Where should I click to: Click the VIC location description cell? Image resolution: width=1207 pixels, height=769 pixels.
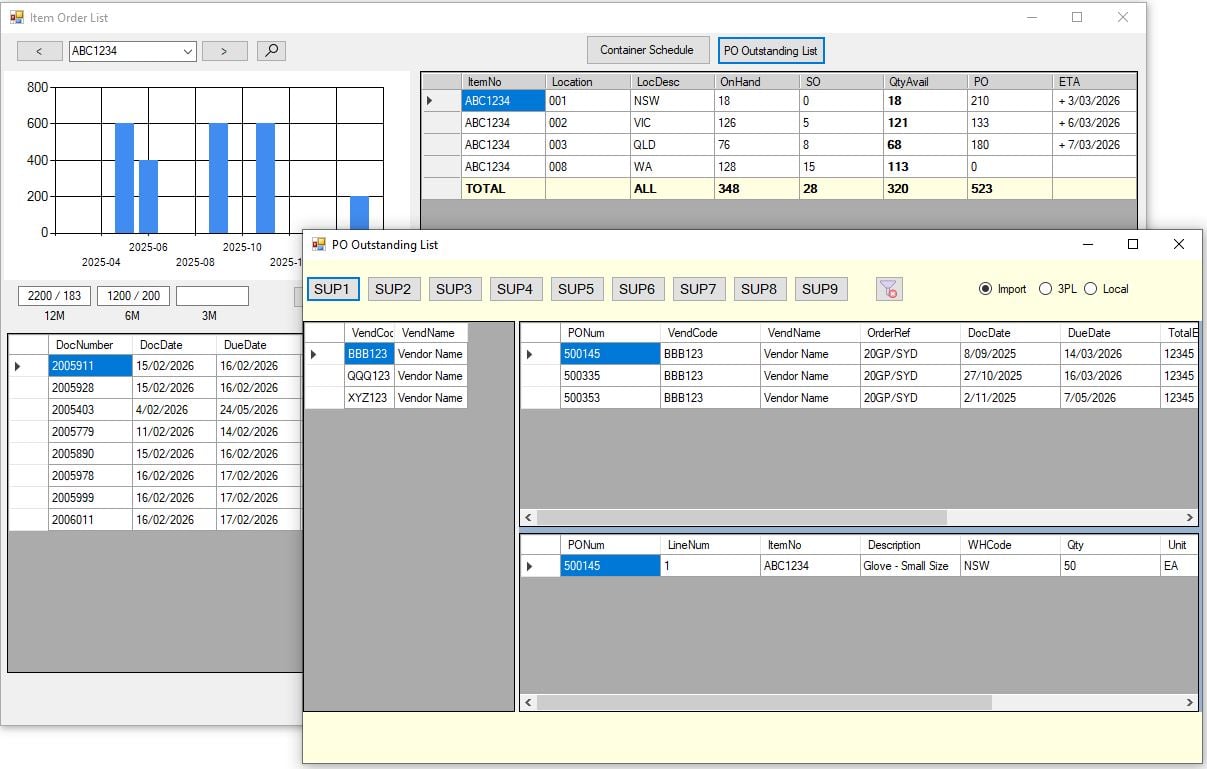672,123
